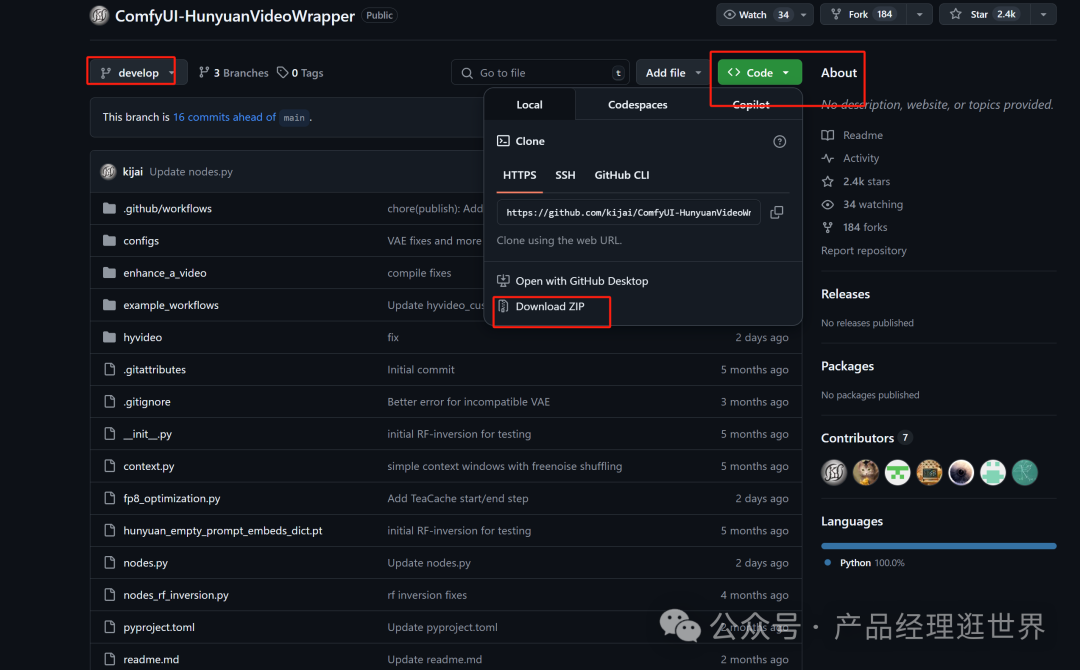Open the nodes_rf_inversion.py file
The width and height of the screenshot is (1080, 670).
point(176,595)
